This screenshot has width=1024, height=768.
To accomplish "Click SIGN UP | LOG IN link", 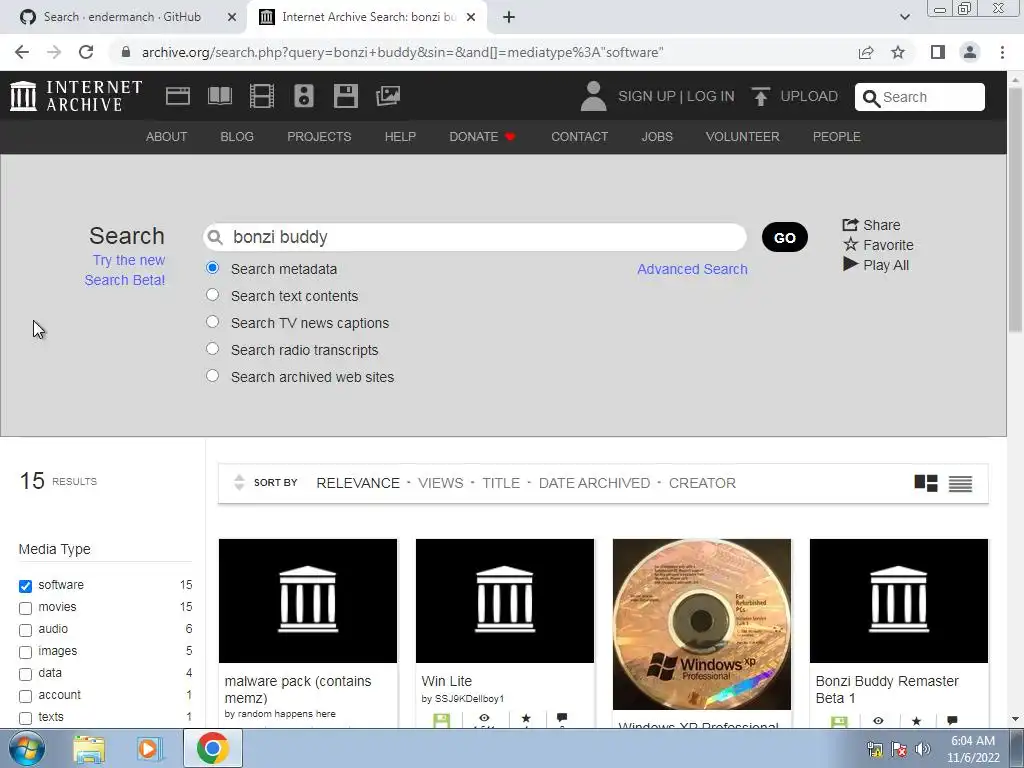I will pyautogui.click(x=676, y=96).
